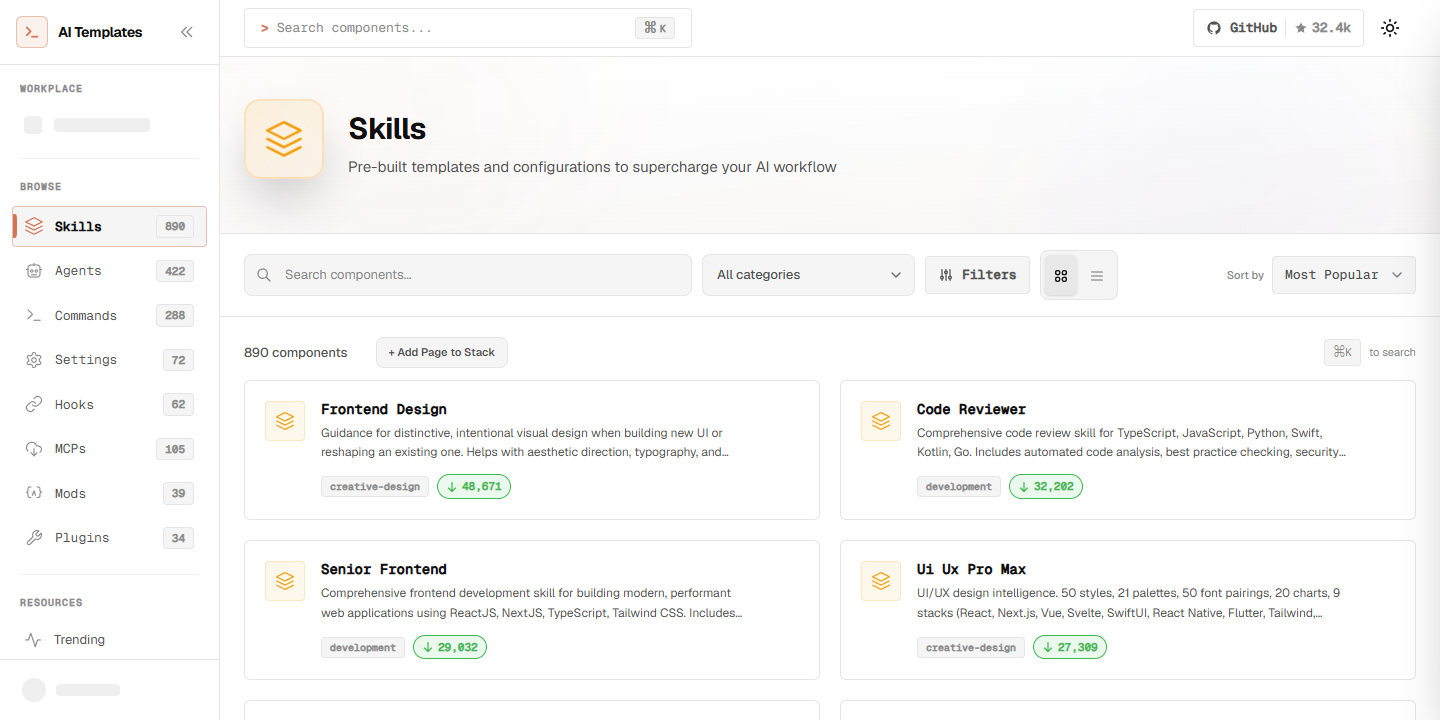Click the Hooks link icon in sidebar

[x=34, y=405]
